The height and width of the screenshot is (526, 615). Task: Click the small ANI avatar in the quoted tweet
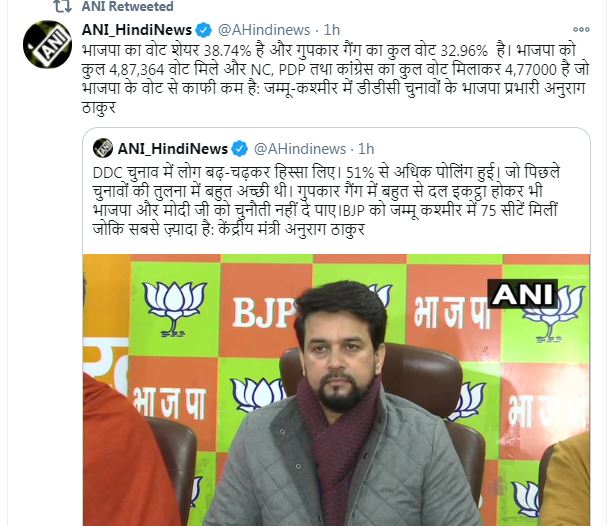(x=103, y=148)
